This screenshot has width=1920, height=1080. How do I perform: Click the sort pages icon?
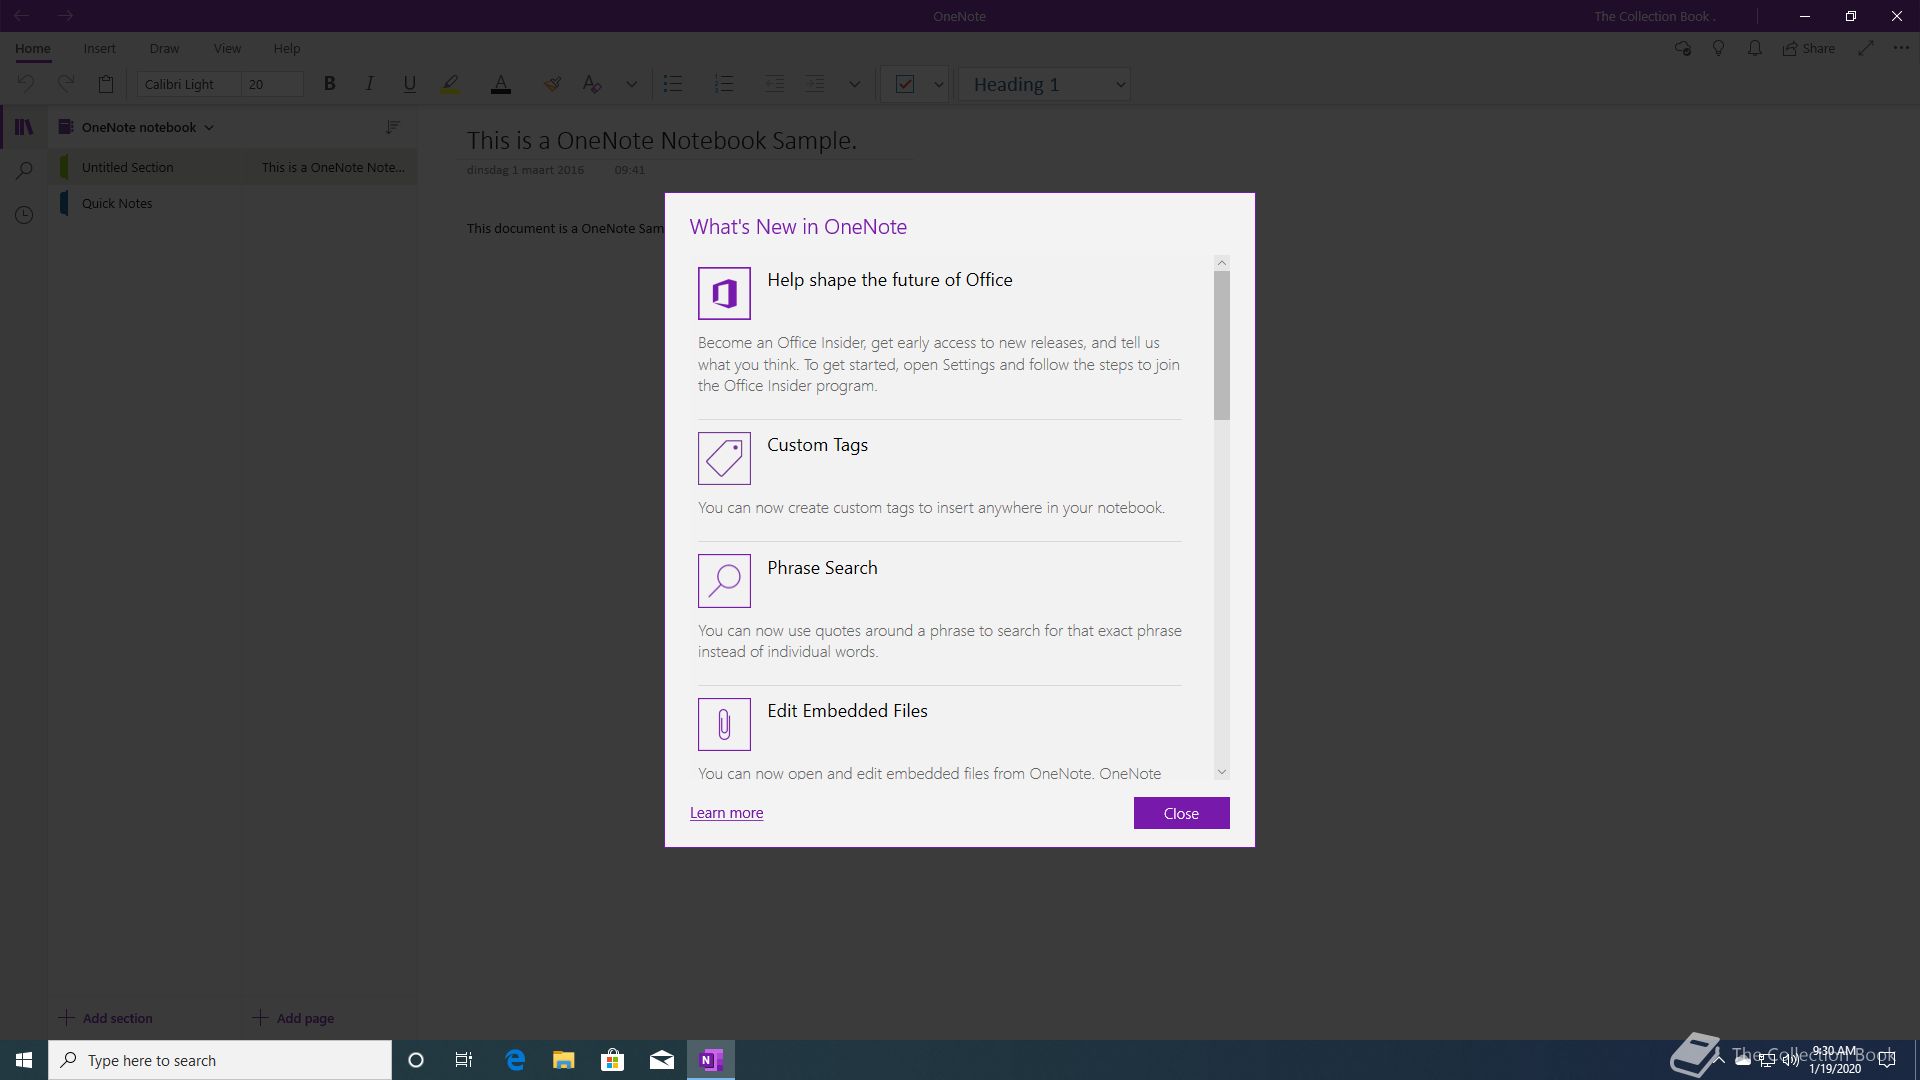tap(393, 127)
